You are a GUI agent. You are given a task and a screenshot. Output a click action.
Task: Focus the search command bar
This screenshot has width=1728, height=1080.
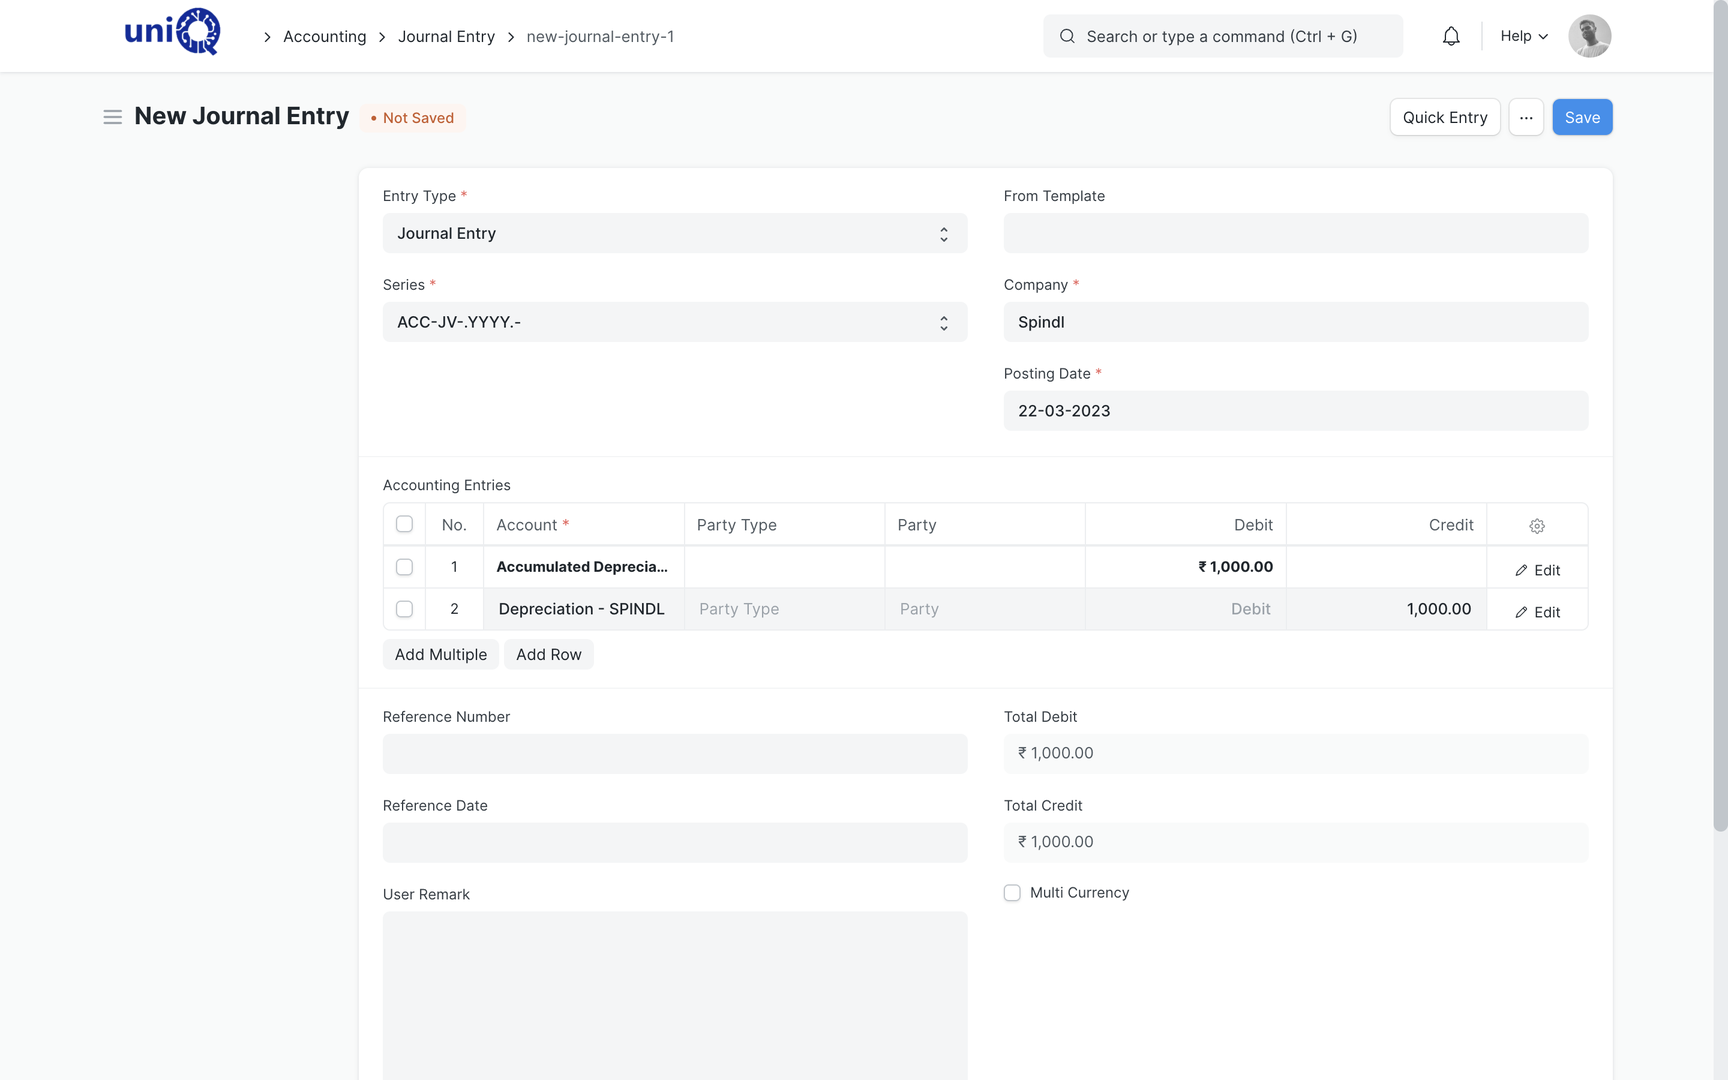click(1223, 36)
